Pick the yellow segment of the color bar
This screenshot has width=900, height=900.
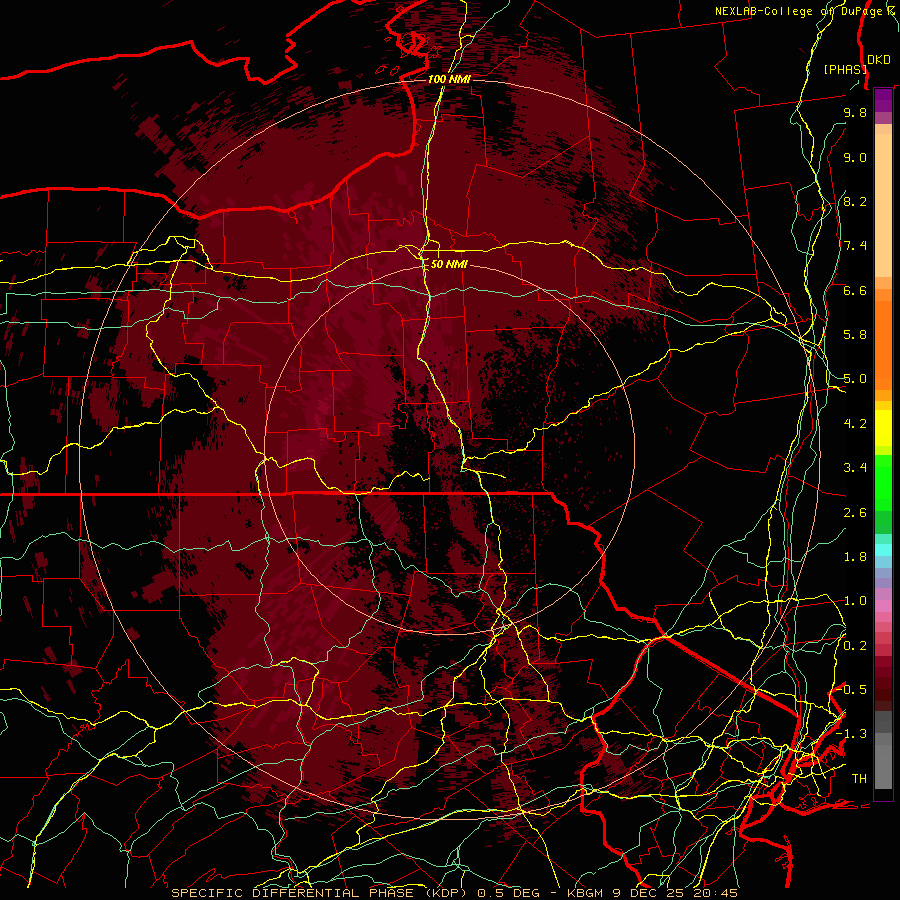883,428
